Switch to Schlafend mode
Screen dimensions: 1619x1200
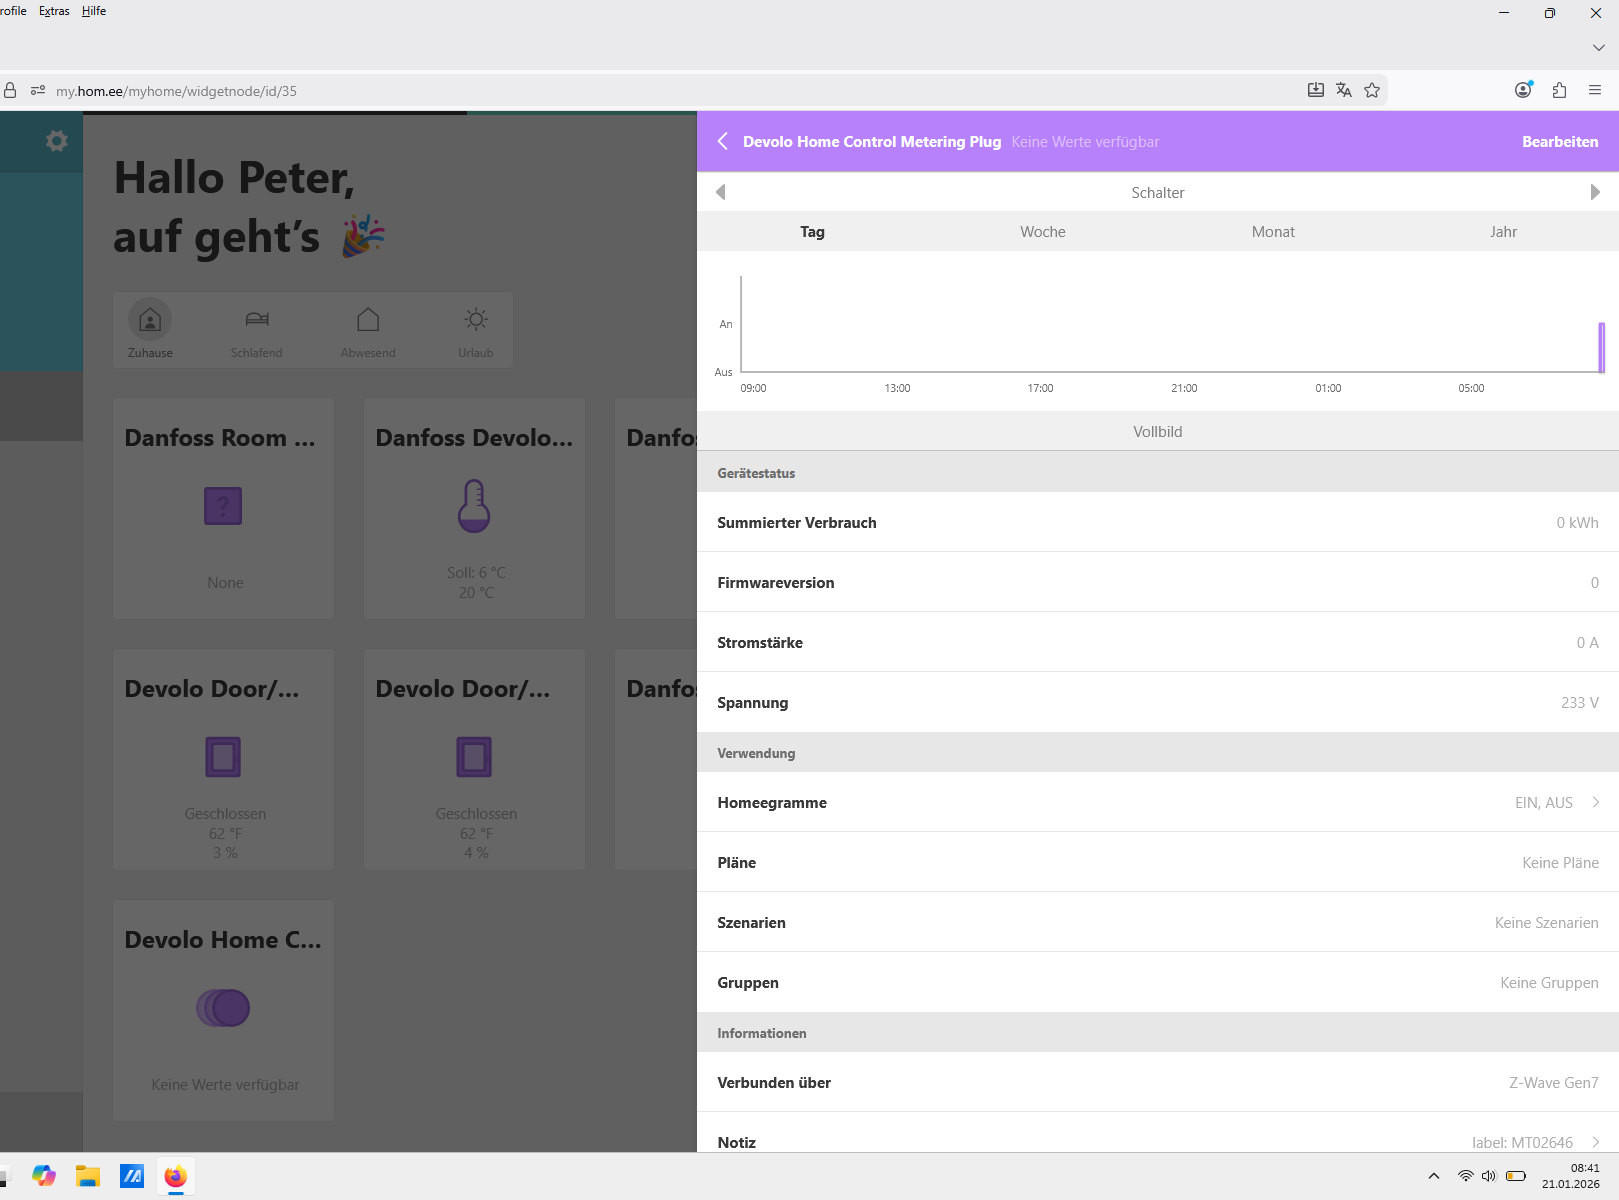tap(257, 329)
